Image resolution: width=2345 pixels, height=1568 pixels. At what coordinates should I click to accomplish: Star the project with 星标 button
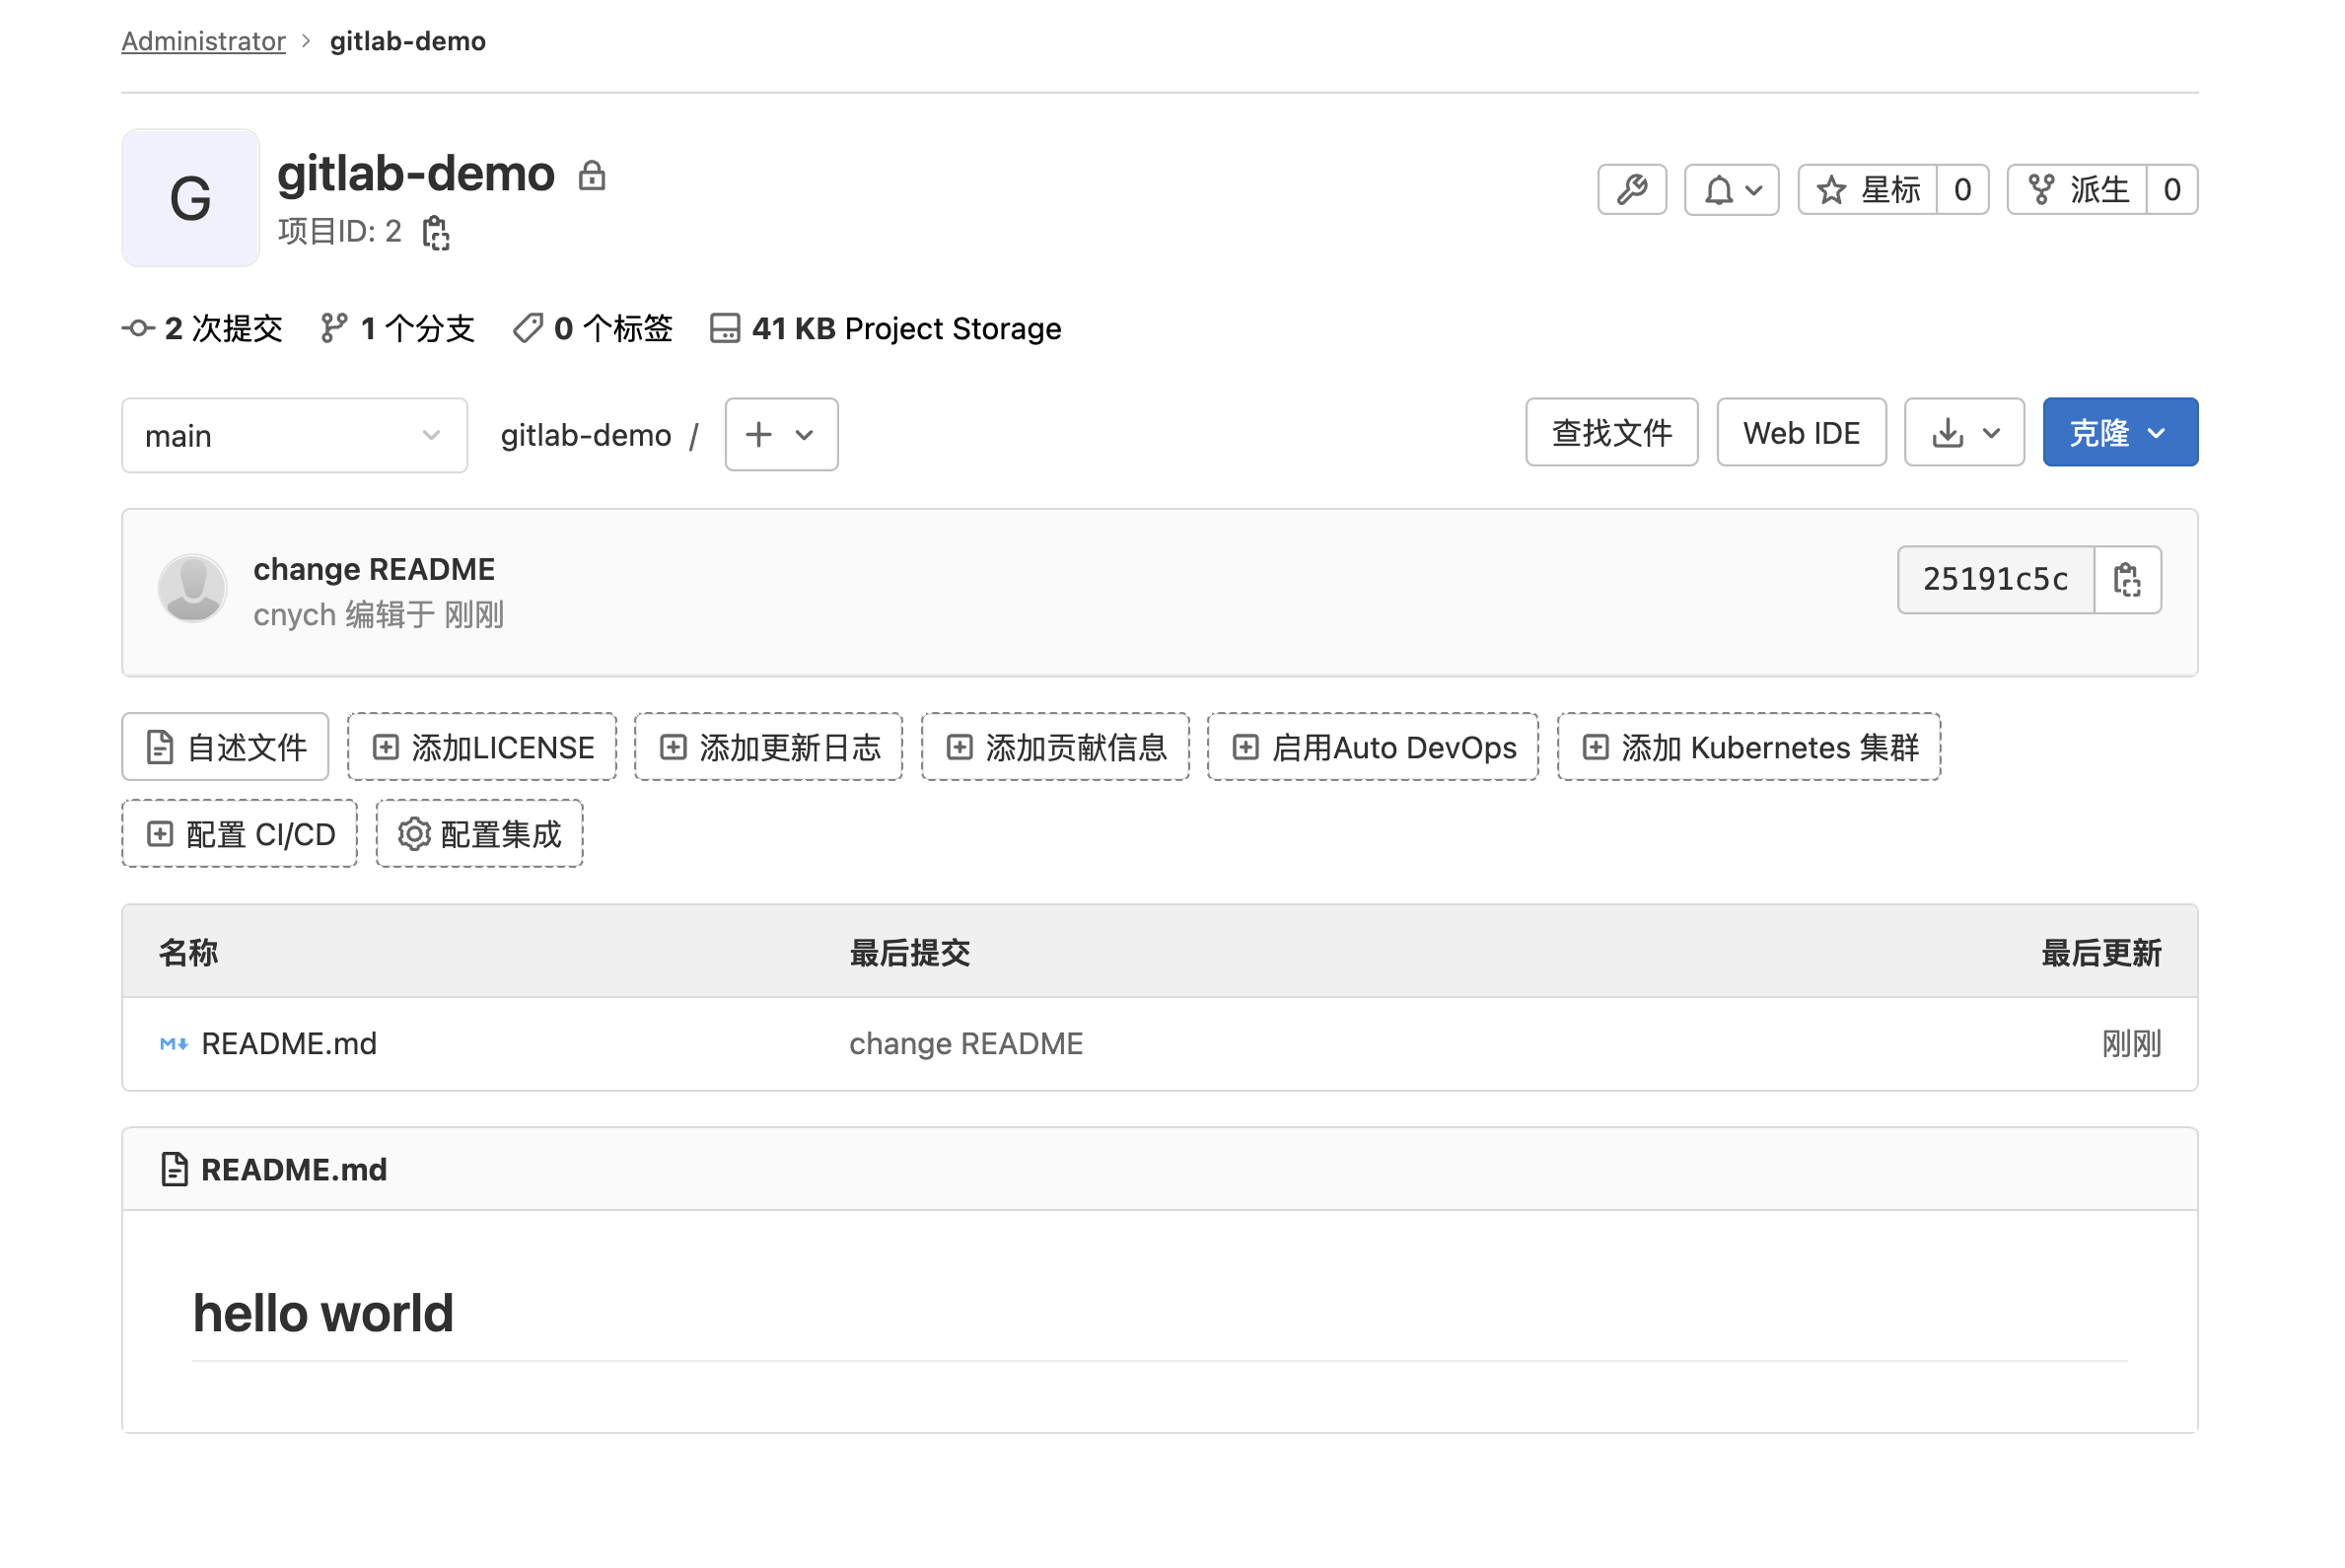coord(1867,189)
